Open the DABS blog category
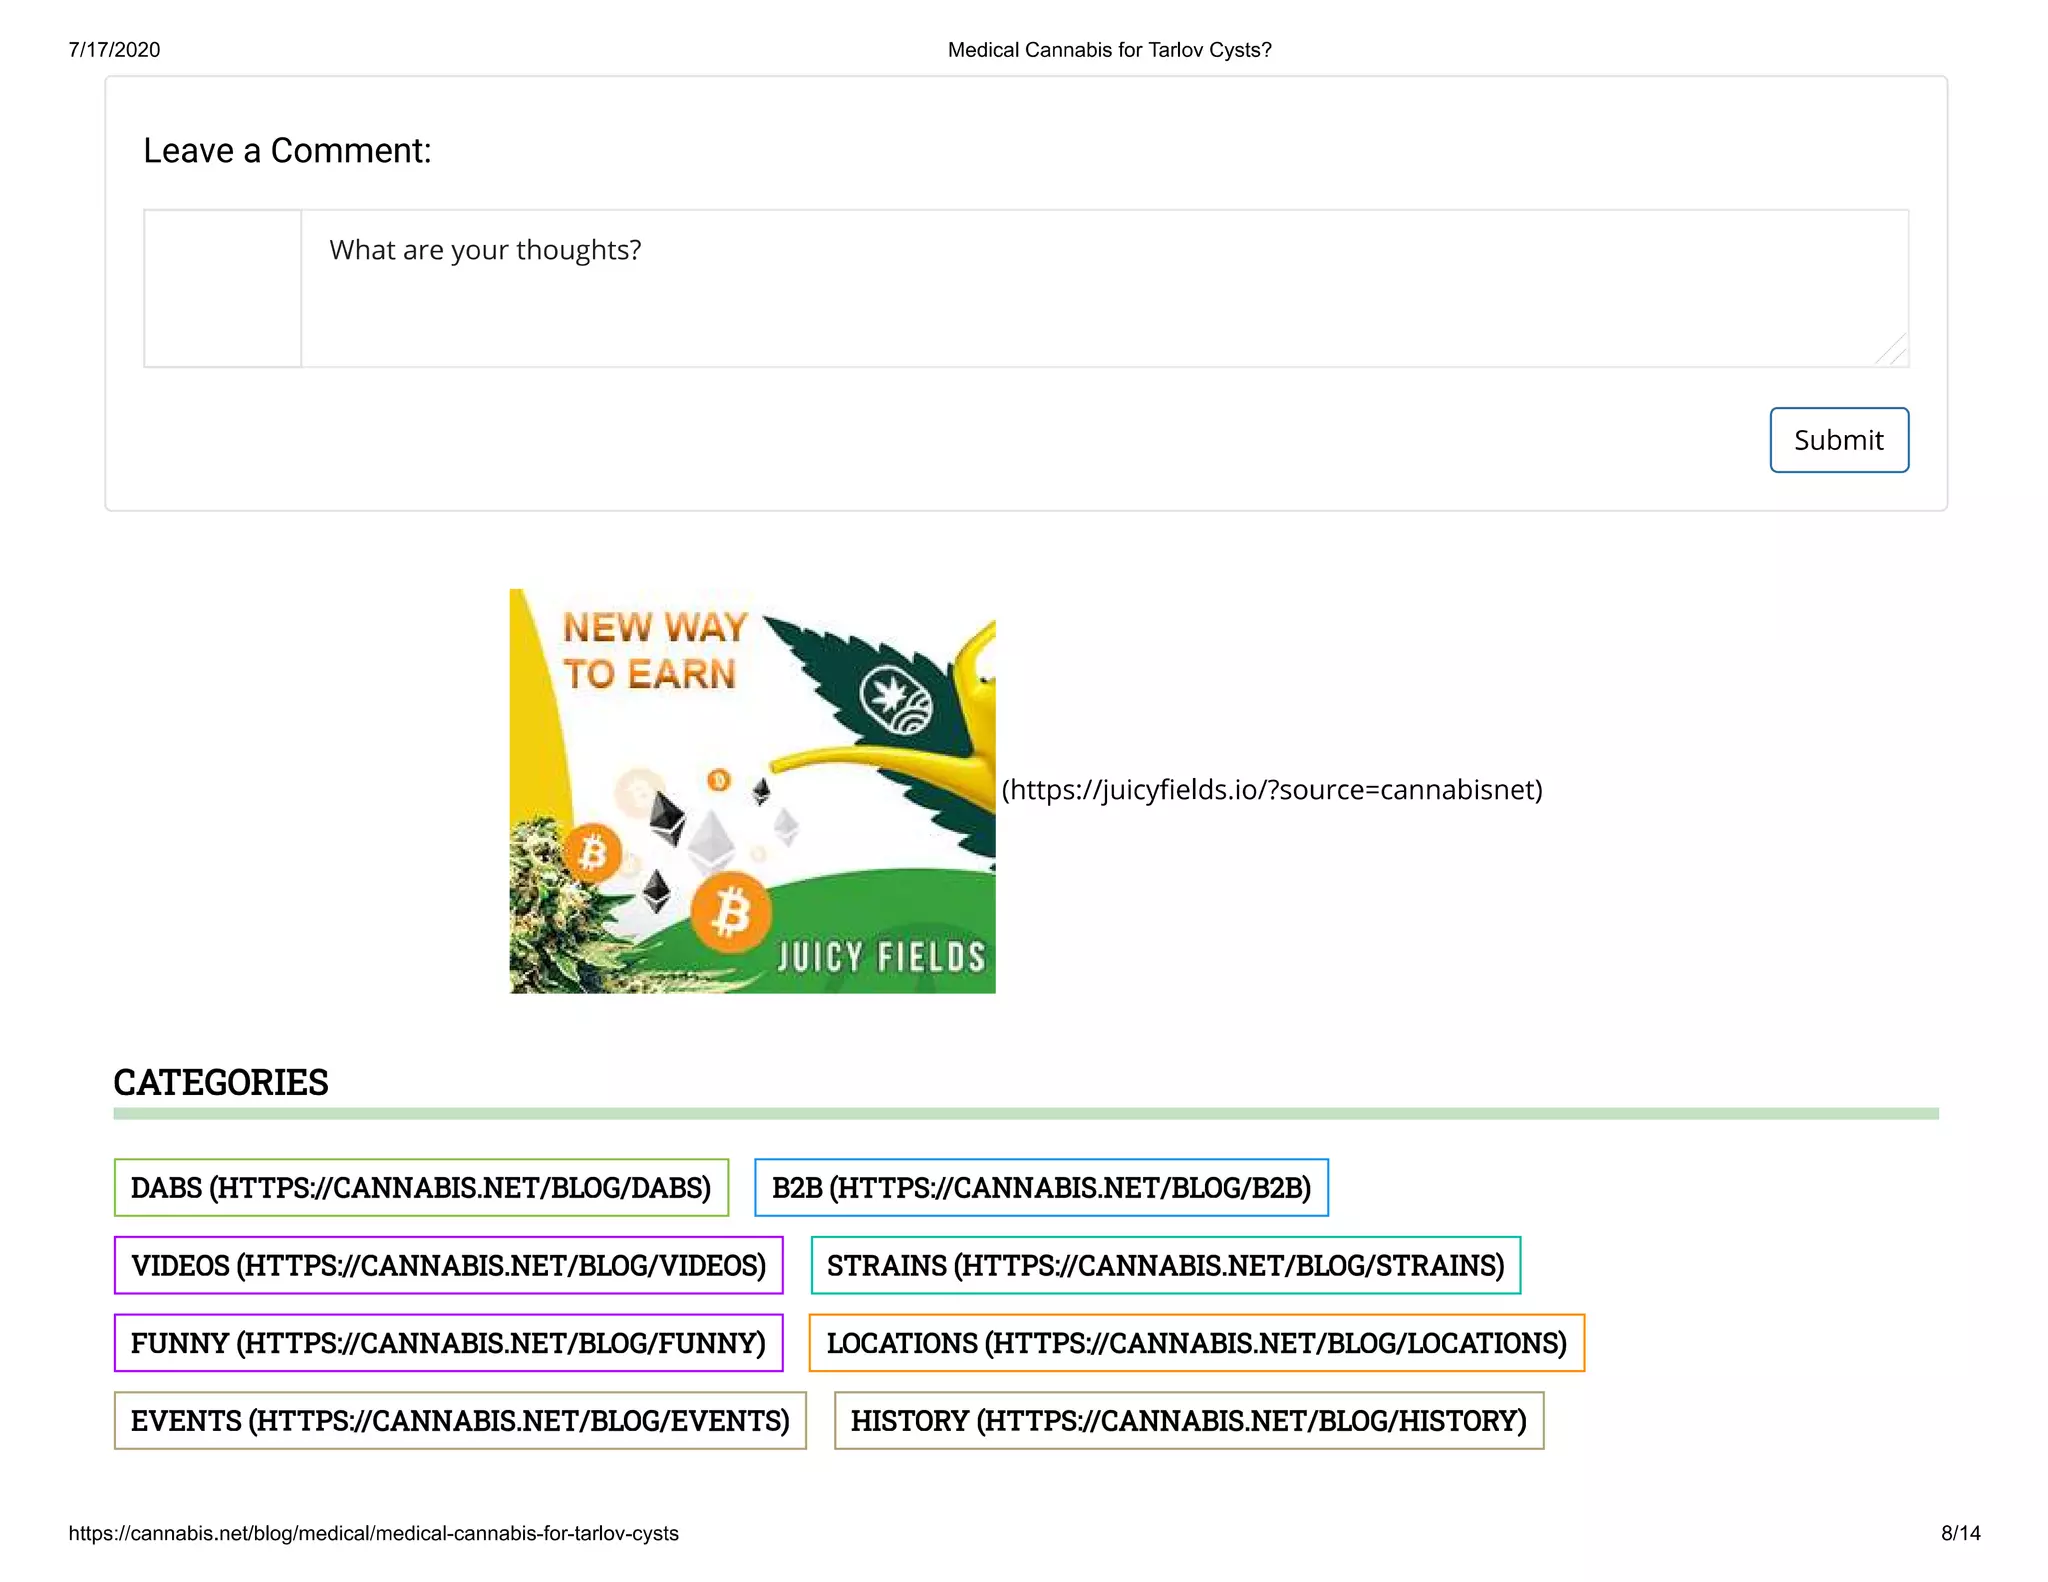This screenshot has width=2048, height=1582. click(421, 1188)
